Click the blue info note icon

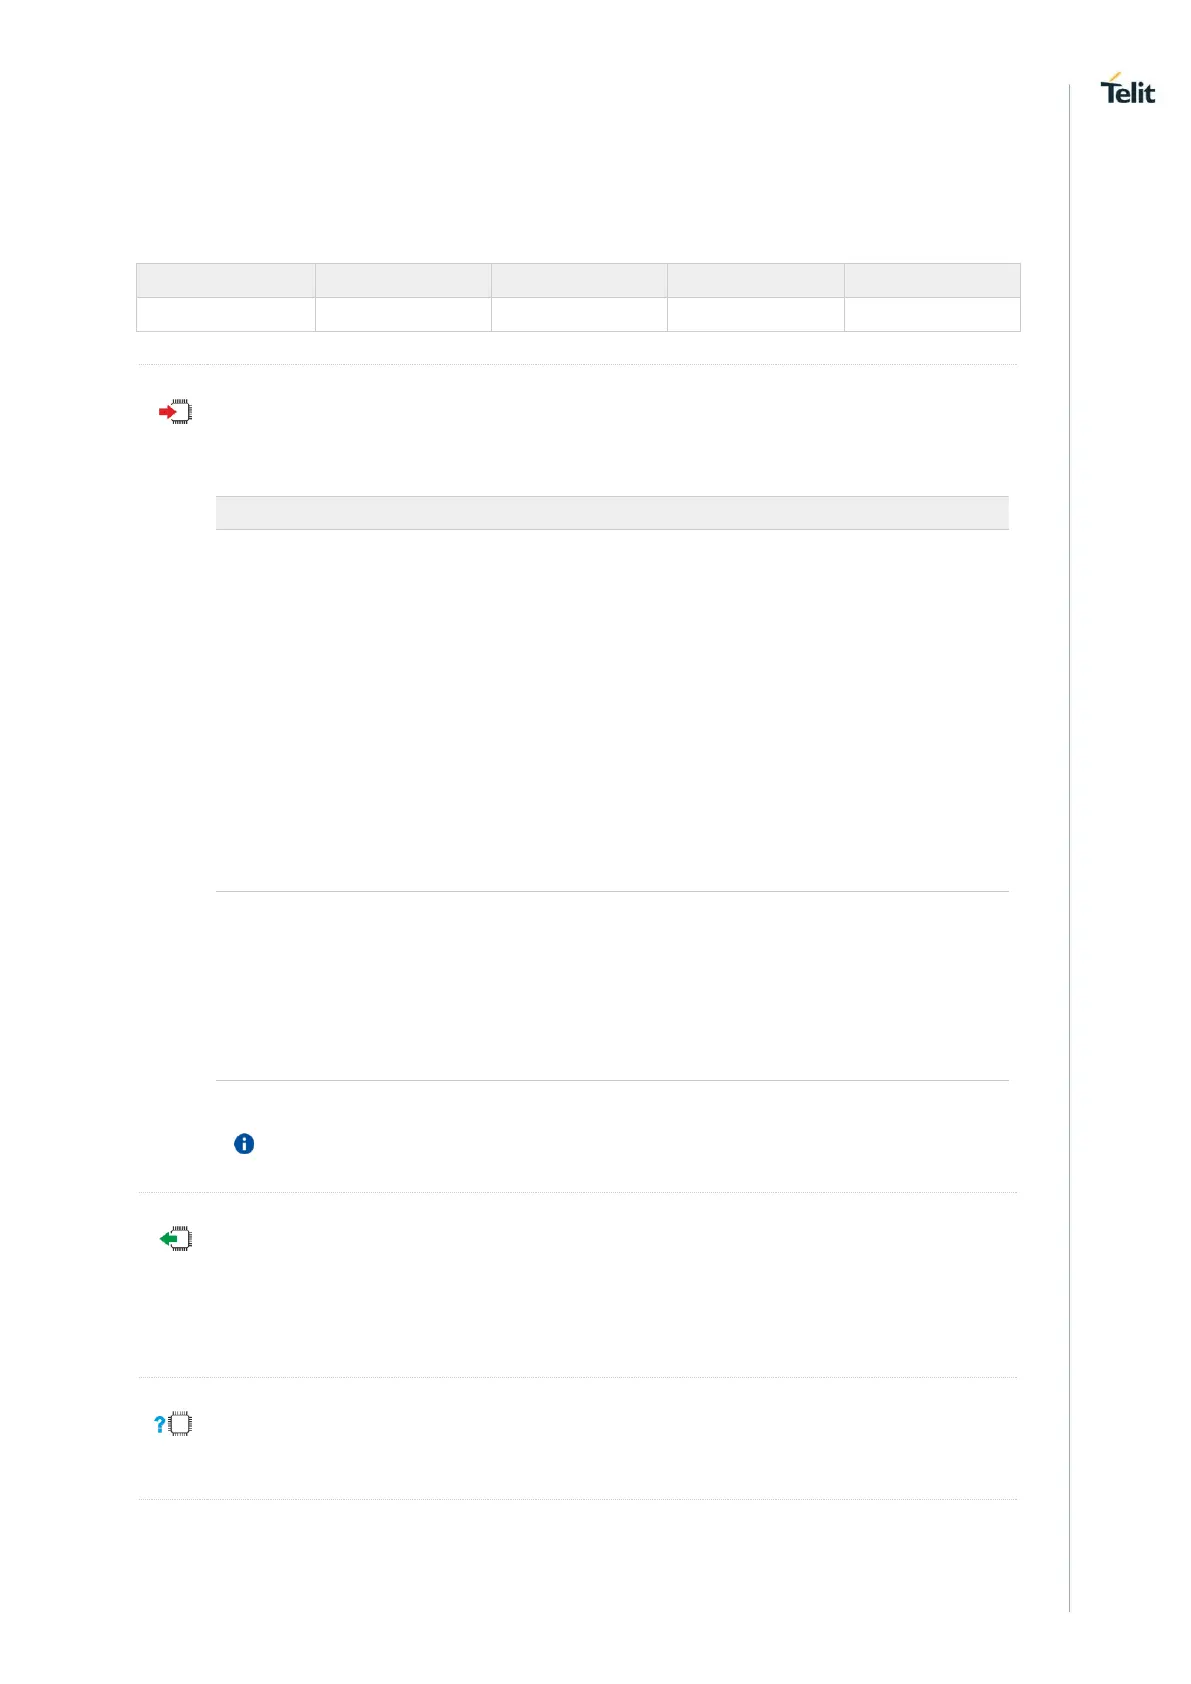[x=244, y=1144]
